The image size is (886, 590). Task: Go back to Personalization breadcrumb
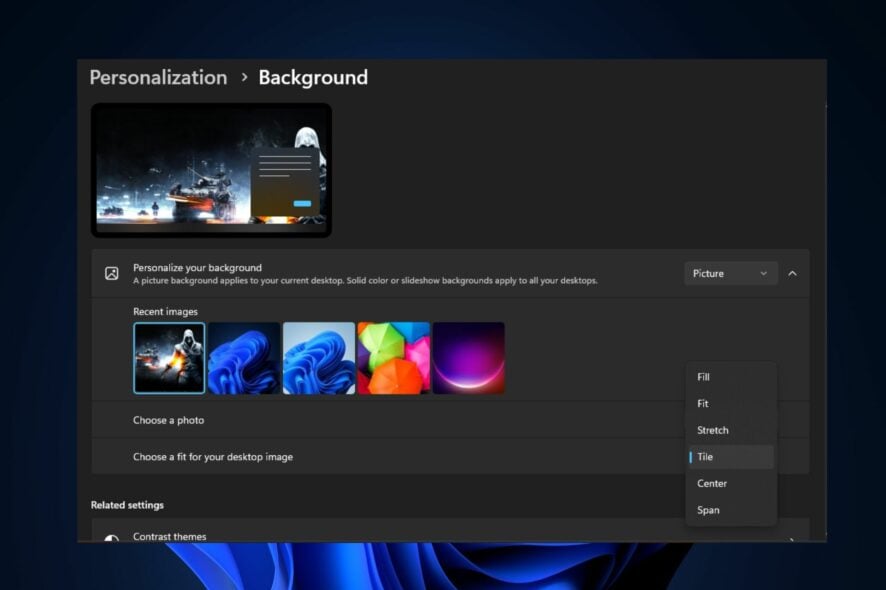point(158,77)
